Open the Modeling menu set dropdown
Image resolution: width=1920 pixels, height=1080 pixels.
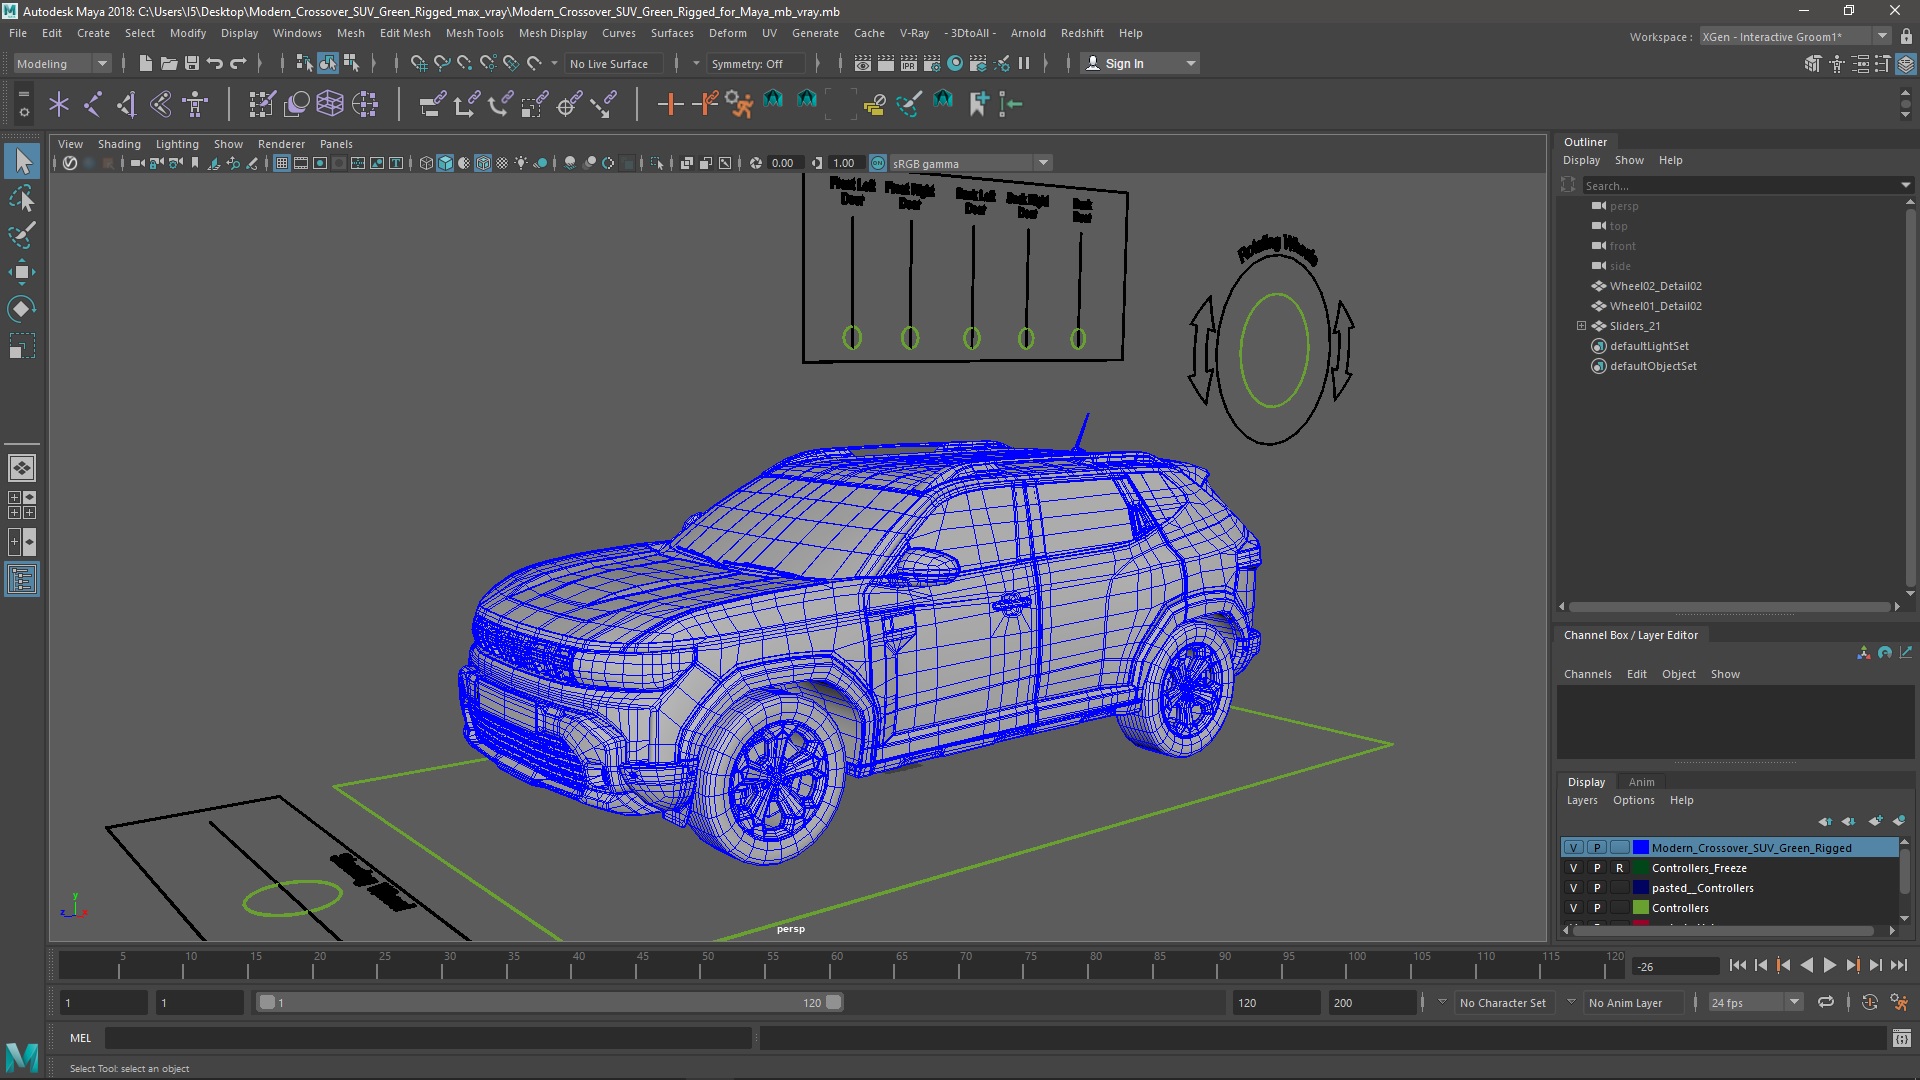click(x=61, y=63)
